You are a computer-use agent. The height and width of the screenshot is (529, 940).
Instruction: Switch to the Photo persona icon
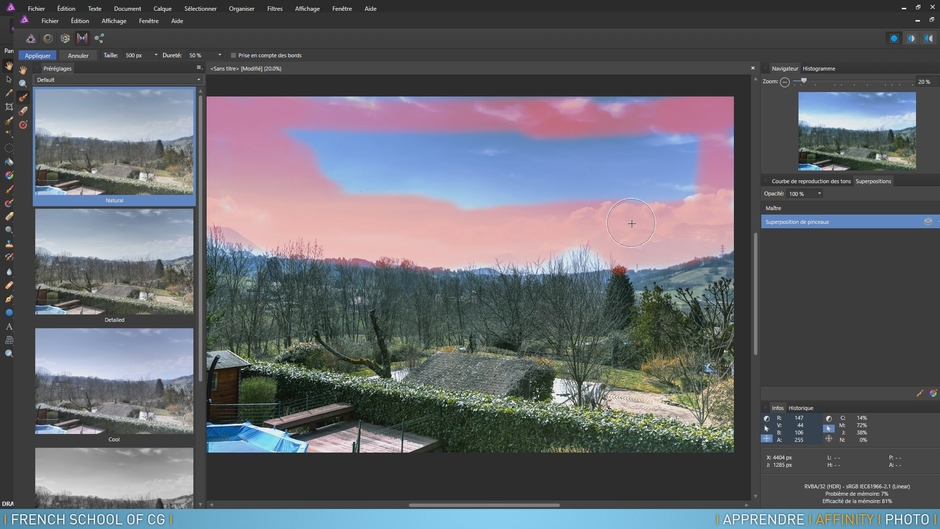tap(31, 38)
